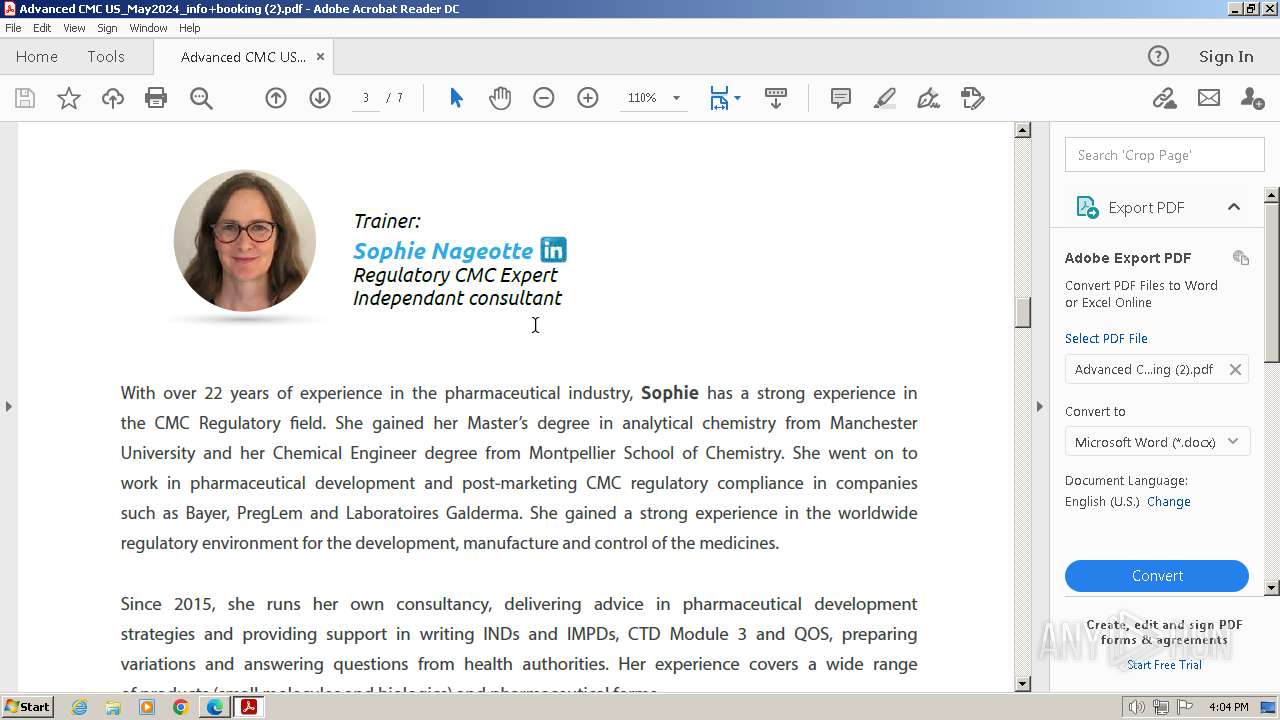
Task: Switch to the Home tab
Action: pyautogui.click(x=37, y=57)
